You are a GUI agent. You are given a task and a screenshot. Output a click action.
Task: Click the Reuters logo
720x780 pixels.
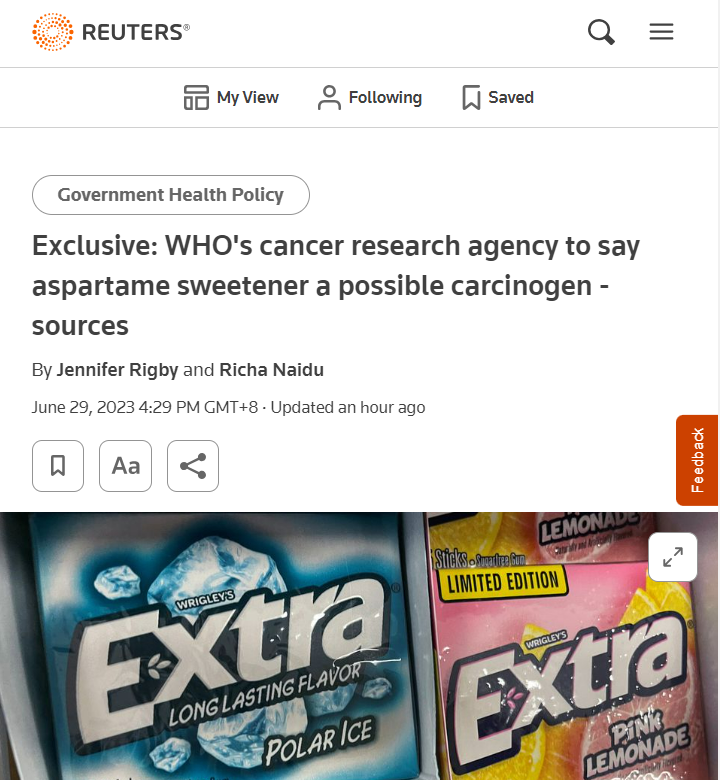point(111,32)
